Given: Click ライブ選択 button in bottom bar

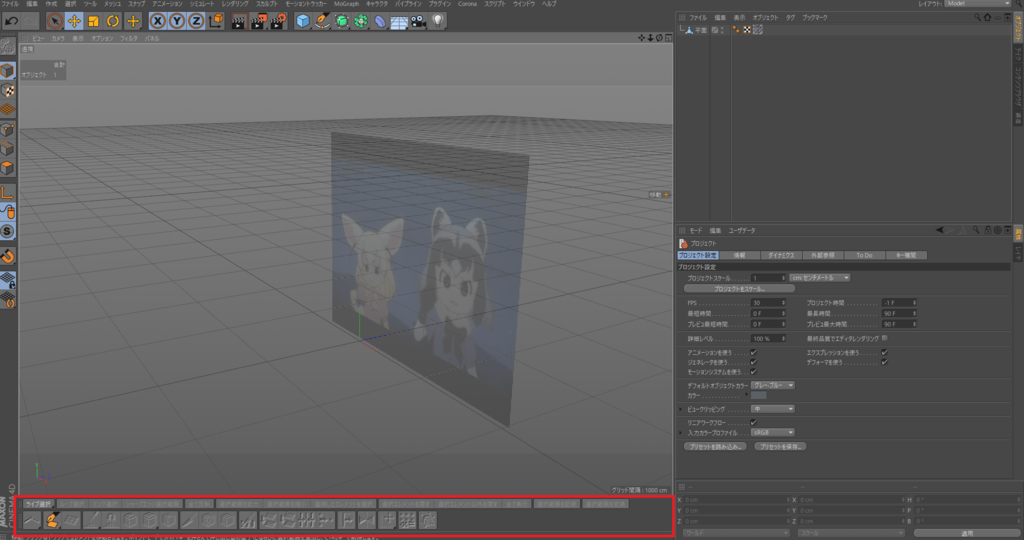Looking at the screenshot, I should tap(38, 503).
